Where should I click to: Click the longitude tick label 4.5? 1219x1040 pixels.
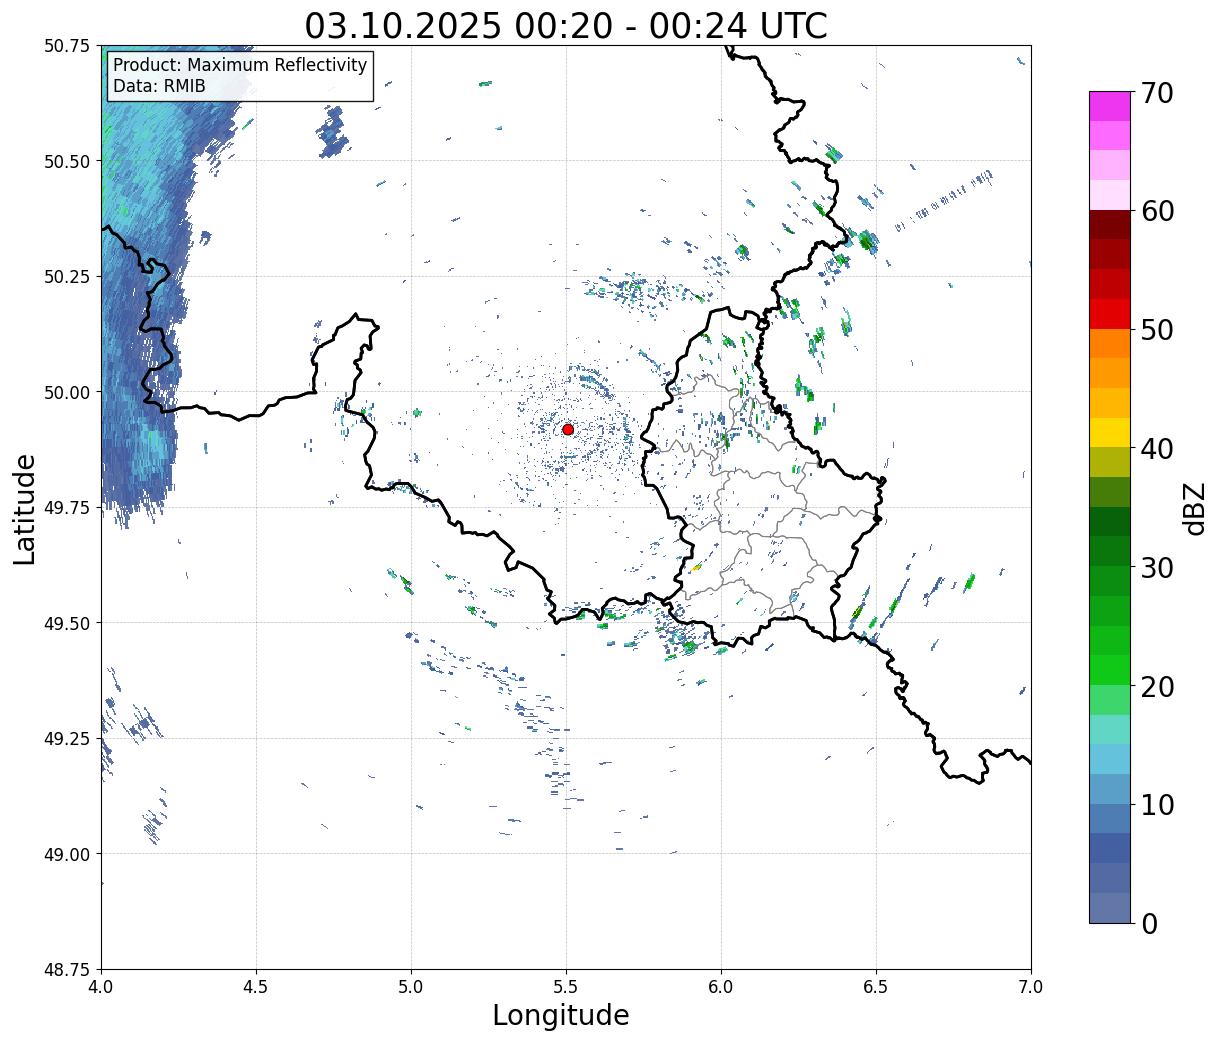pos(256,987)
